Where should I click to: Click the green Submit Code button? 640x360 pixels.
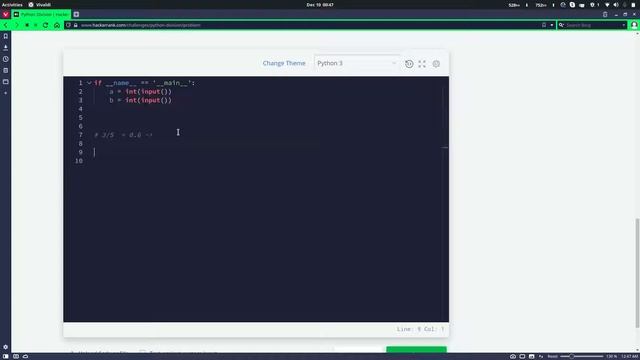point(416,349)
